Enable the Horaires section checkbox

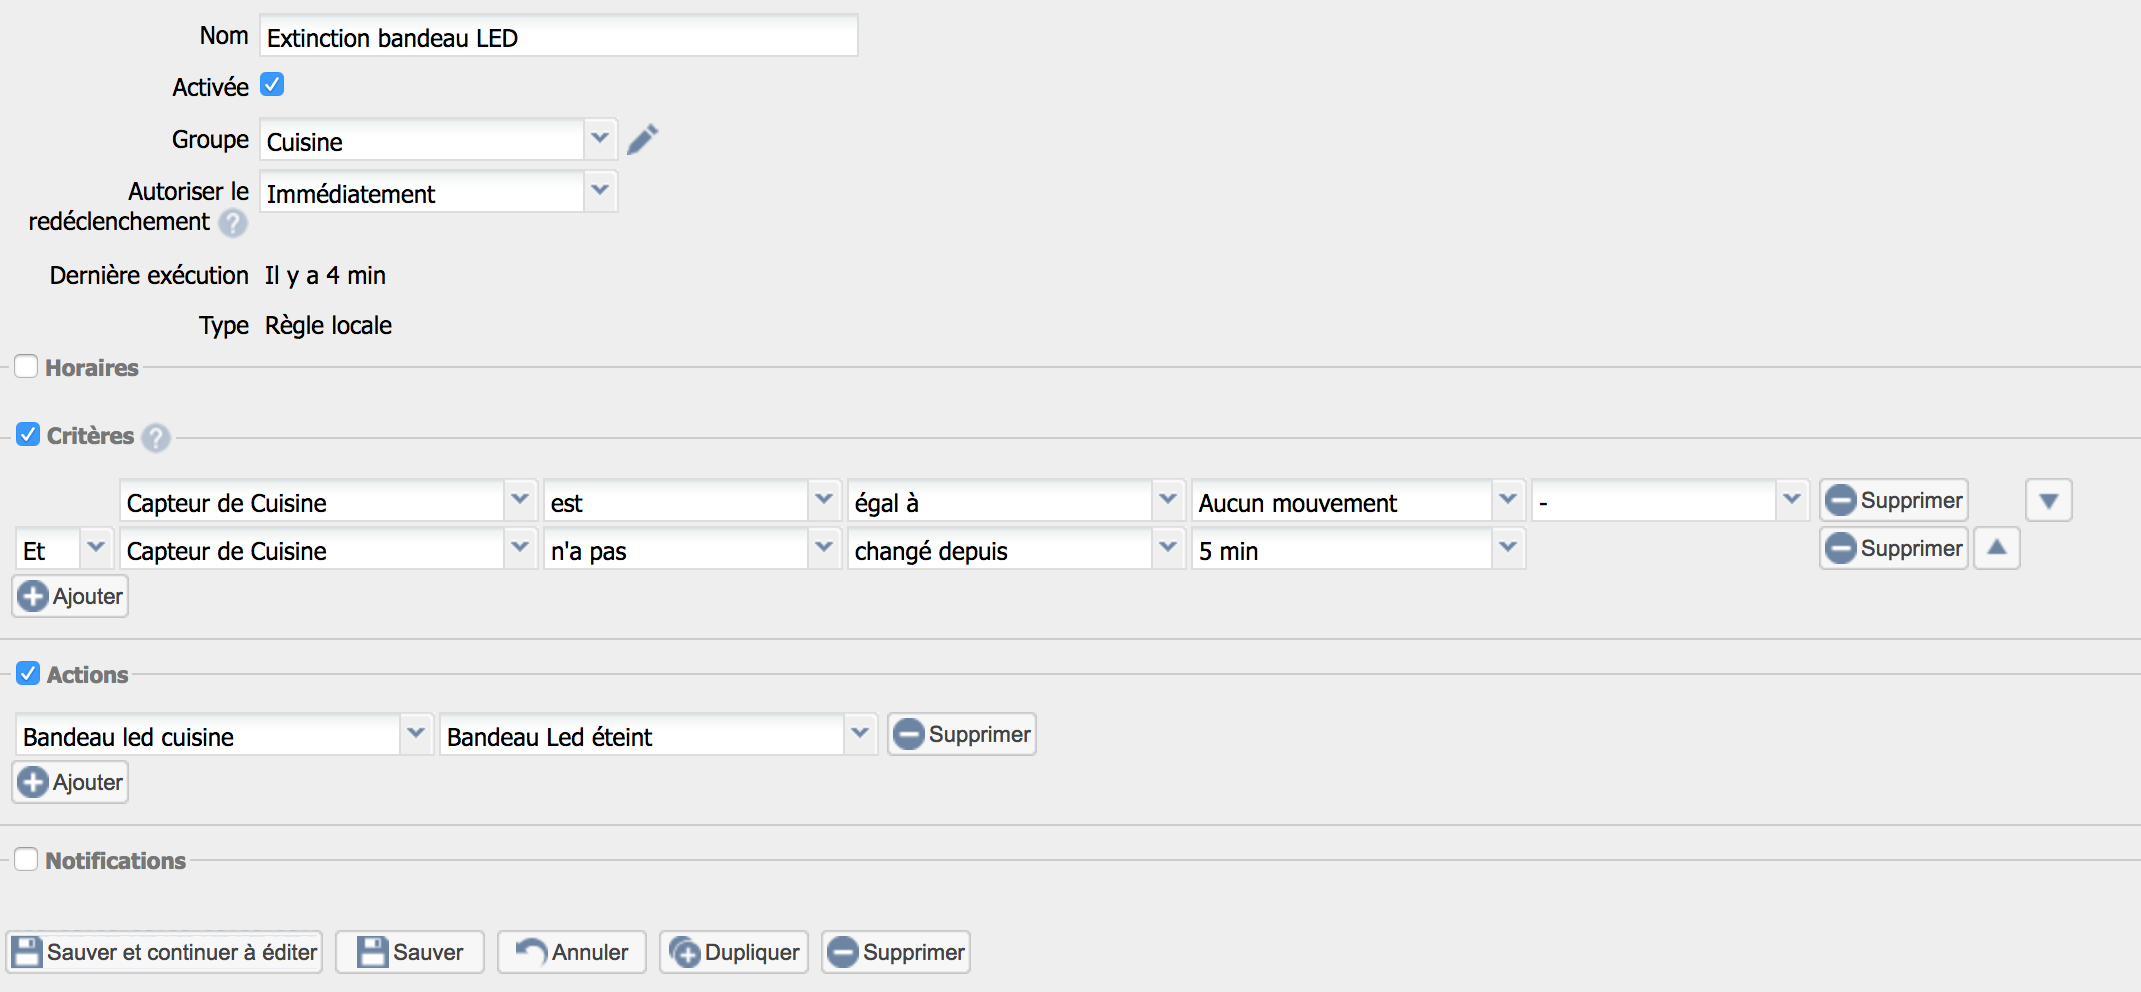click(26, 366)
